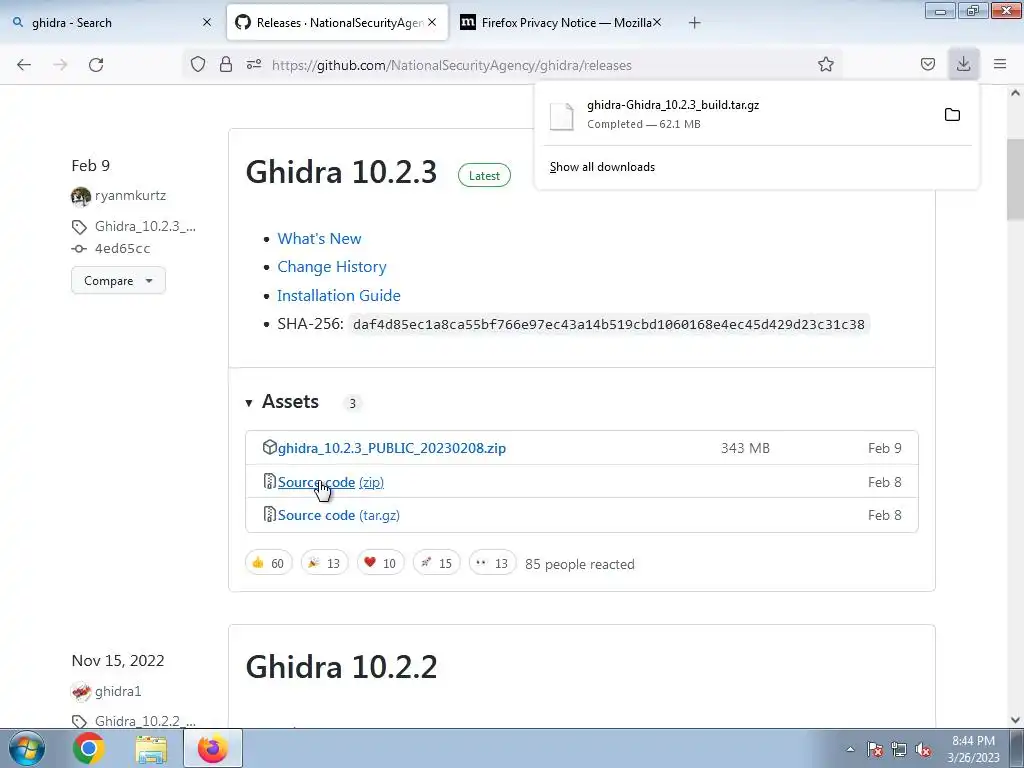Screen dimensions: 1024x768
Task: Show downloaded file in folder icon
Action: pyautogui.click(x=952, y=115)
